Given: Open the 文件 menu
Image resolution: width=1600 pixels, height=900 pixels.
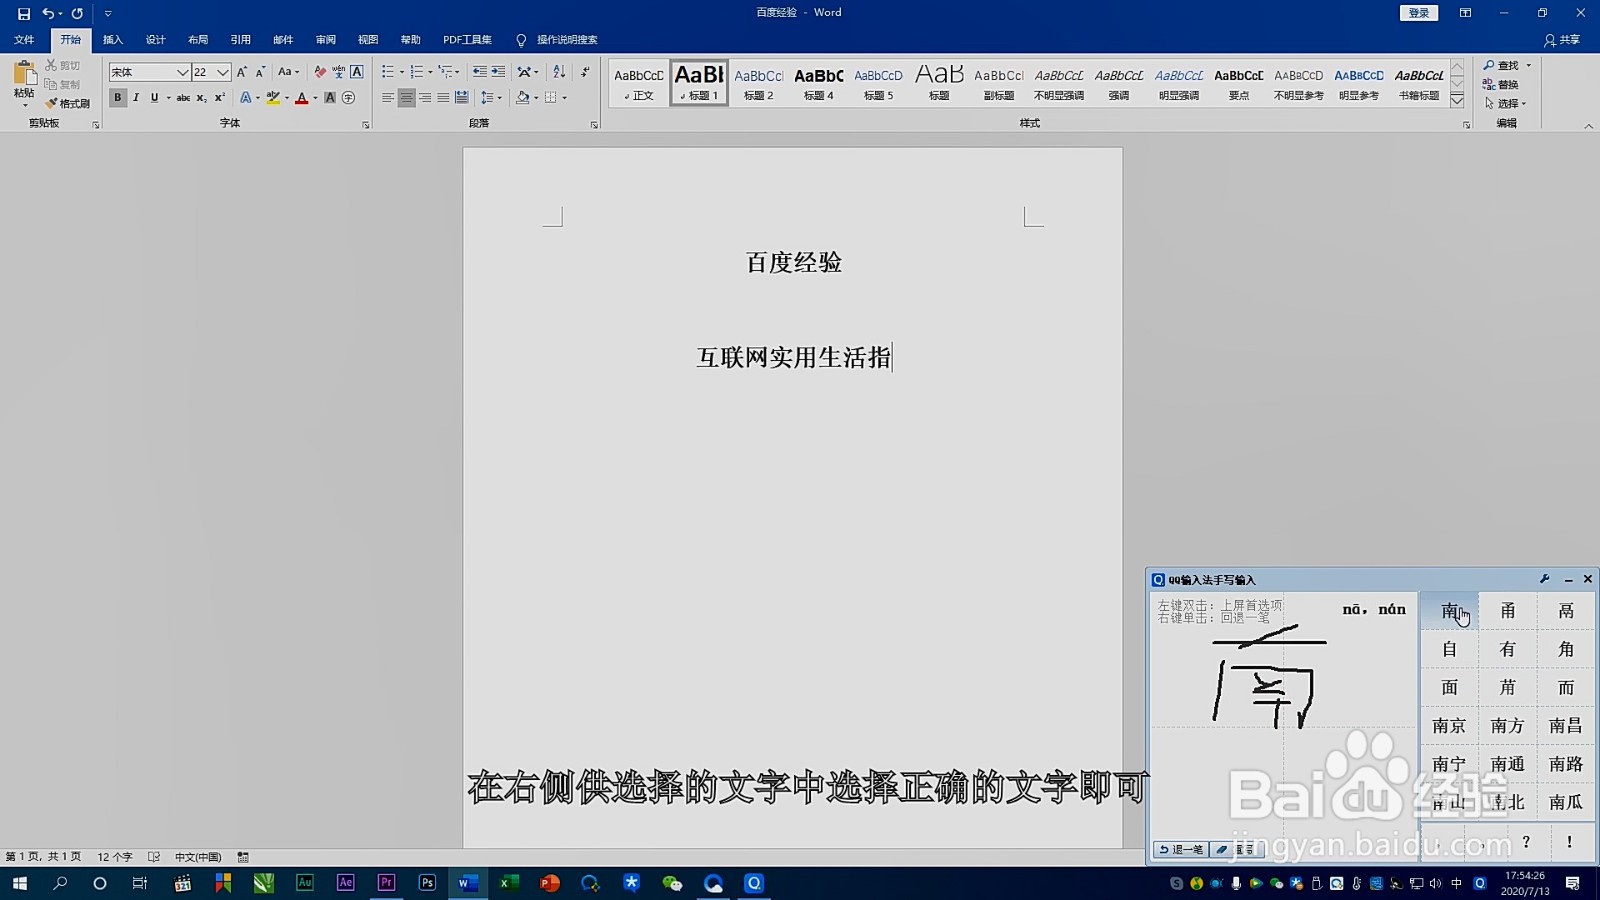Looking at the screenshot, I should coord(24,40).
